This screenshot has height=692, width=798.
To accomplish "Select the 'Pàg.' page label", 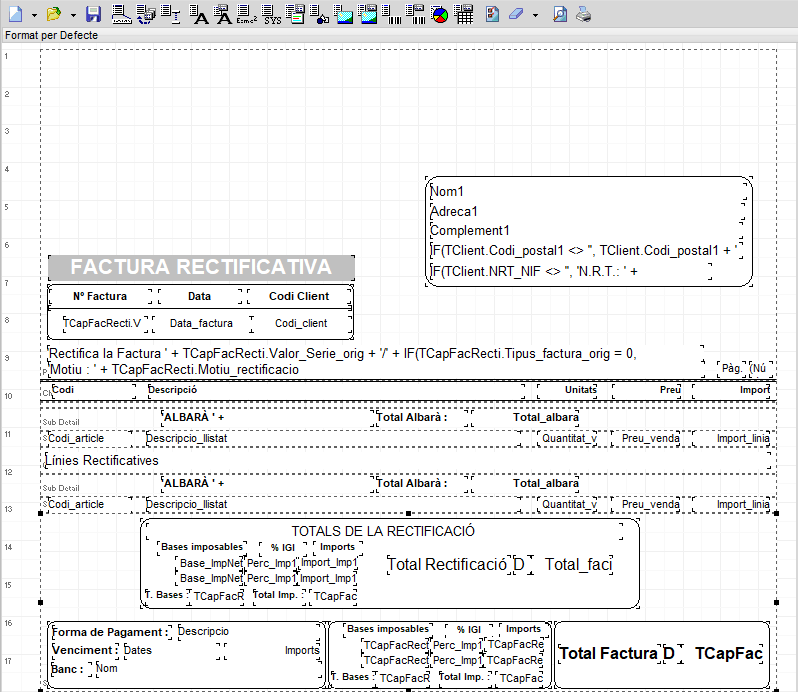I will pos(731,368).
